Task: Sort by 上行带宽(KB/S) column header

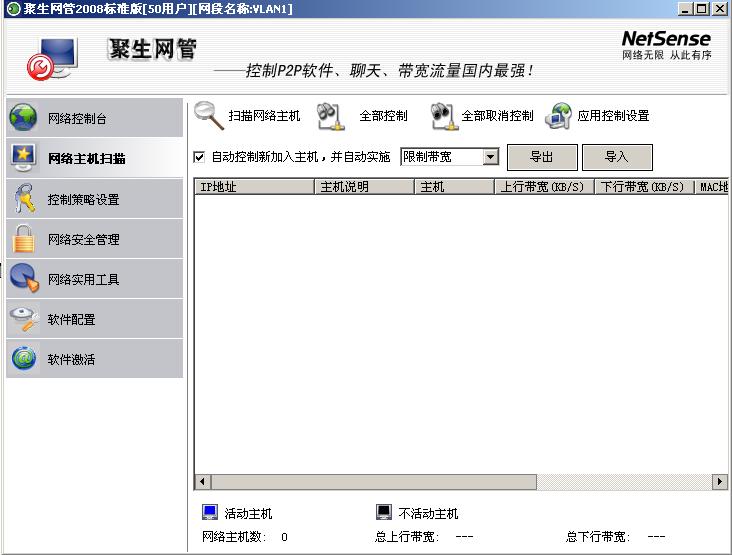Action: coord(544,187)
